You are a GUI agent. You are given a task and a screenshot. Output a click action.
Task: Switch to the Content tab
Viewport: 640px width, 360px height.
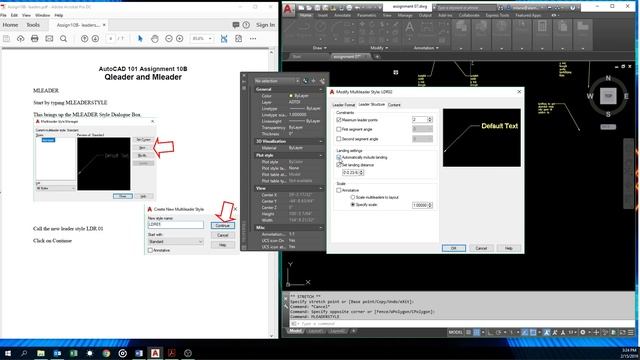click(x=394, y=105)
